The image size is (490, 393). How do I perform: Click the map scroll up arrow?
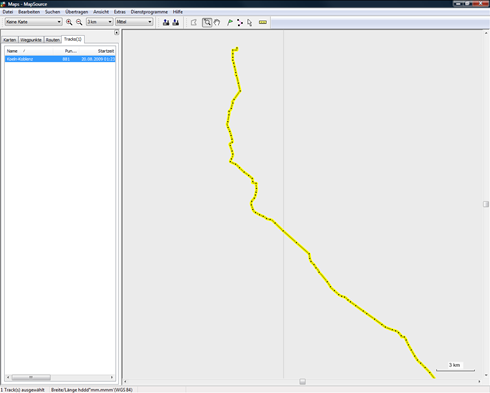[486, 33]
